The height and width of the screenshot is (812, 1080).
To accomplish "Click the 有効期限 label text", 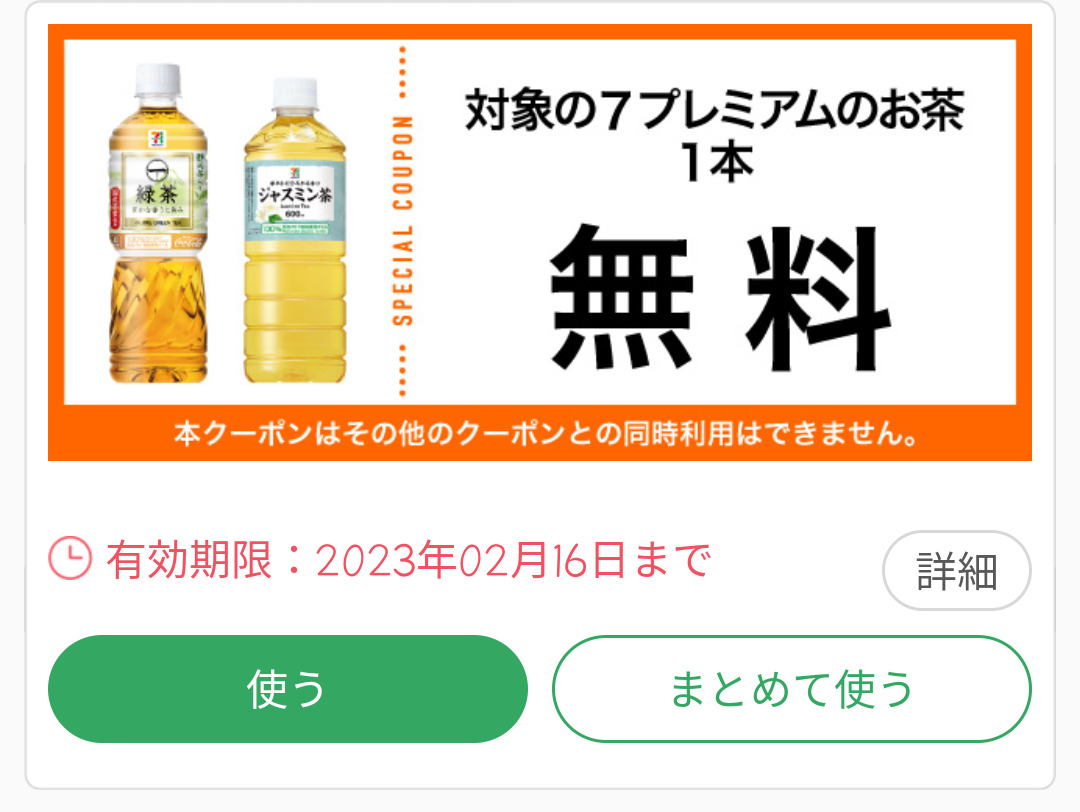I will coord(189,559).
